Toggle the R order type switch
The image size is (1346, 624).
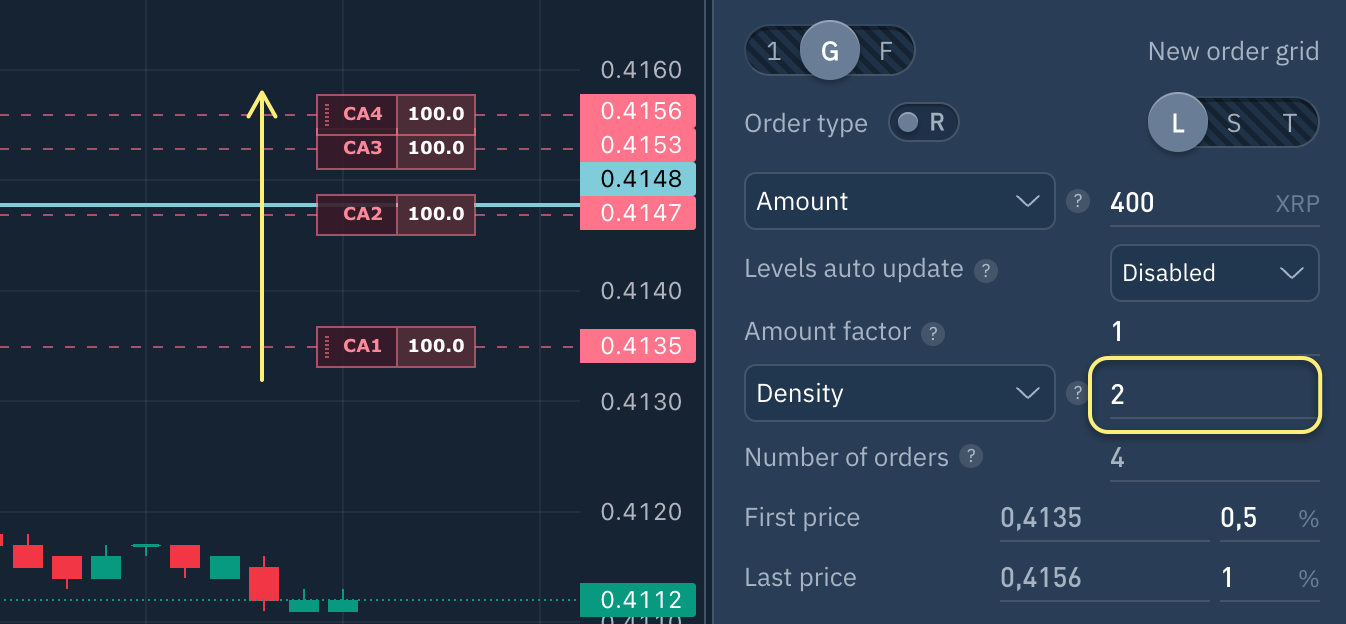(923, 123)
